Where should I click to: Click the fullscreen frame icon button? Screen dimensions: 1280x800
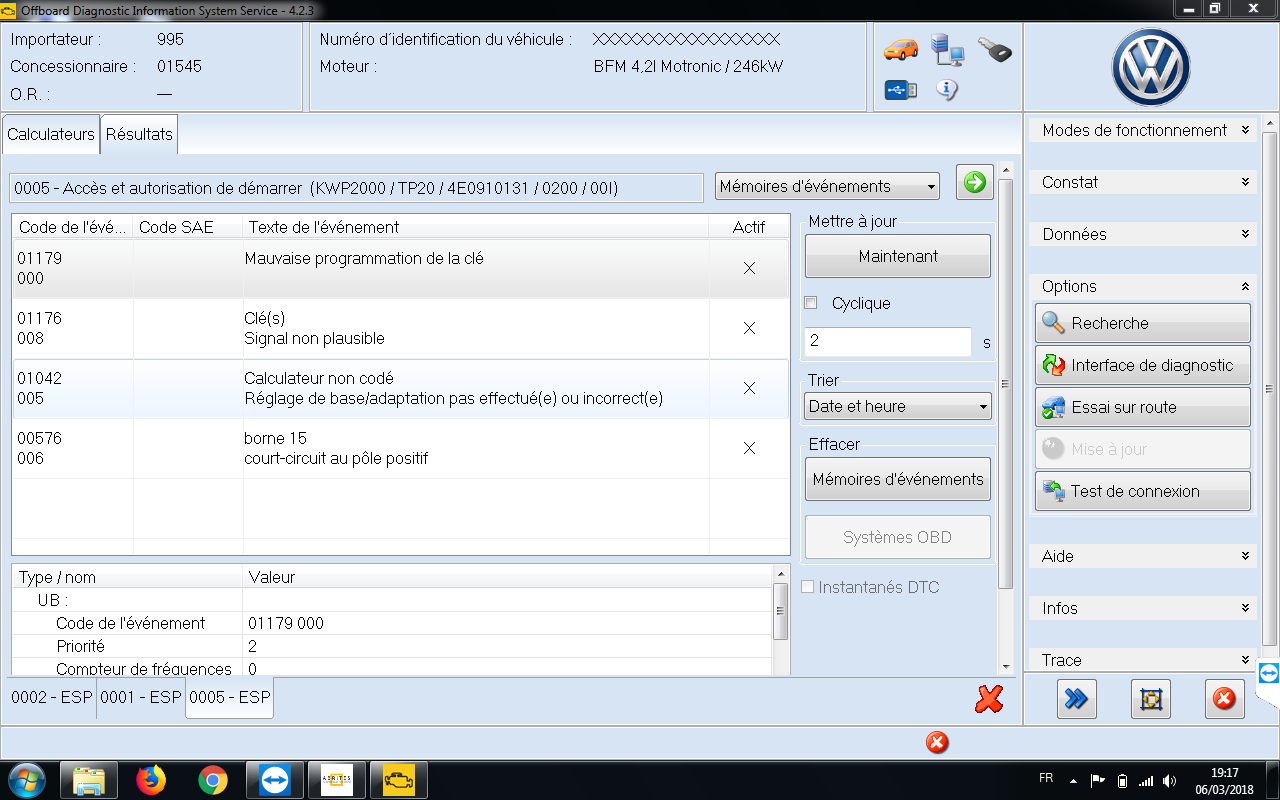point(1150,699)
